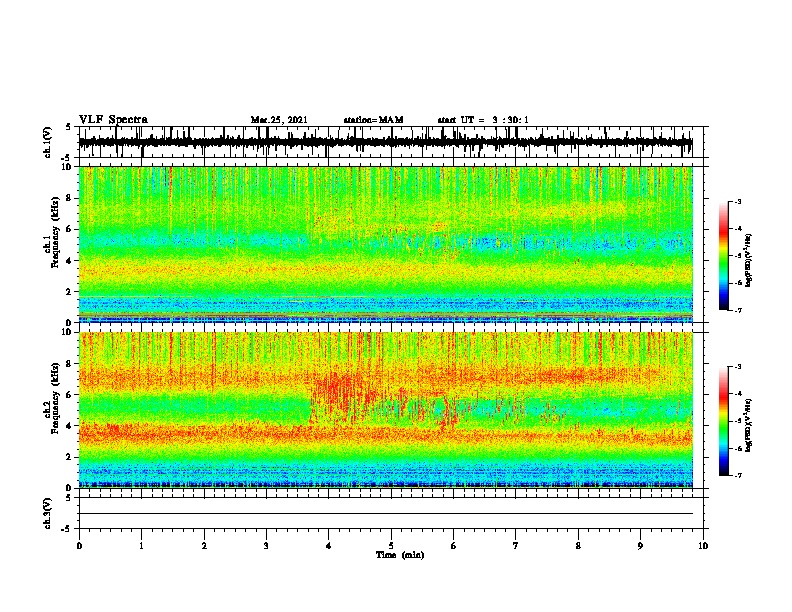Click the flat ch.3 voltage trace line
792x612 pixels.
pyautogui.click(x=385, y=514)
